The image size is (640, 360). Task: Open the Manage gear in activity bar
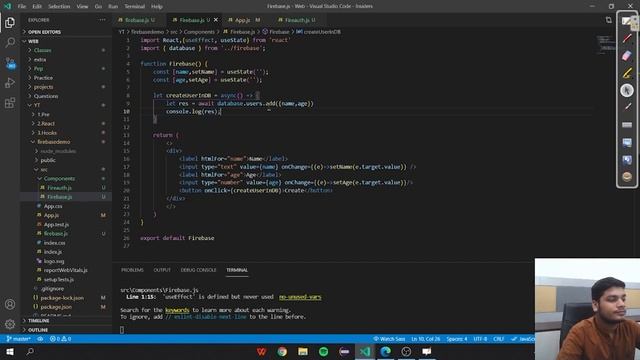[10, 324]
